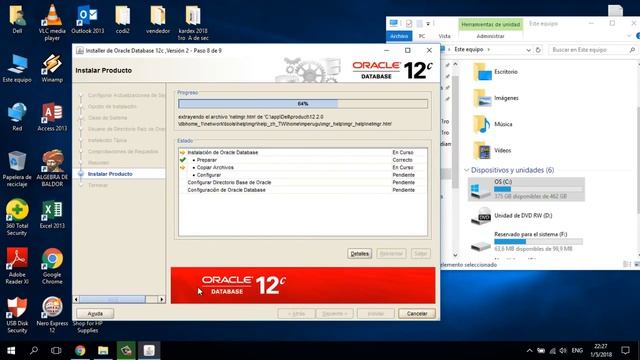640x360 pixels.
Task: Click the 64% installation progress bar
Action: (303, 104)
